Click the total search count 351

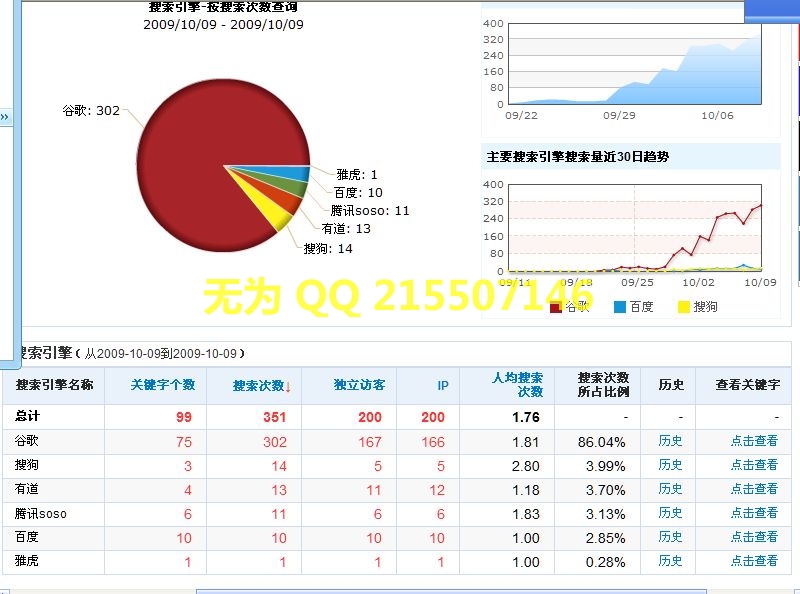point(274,417)
